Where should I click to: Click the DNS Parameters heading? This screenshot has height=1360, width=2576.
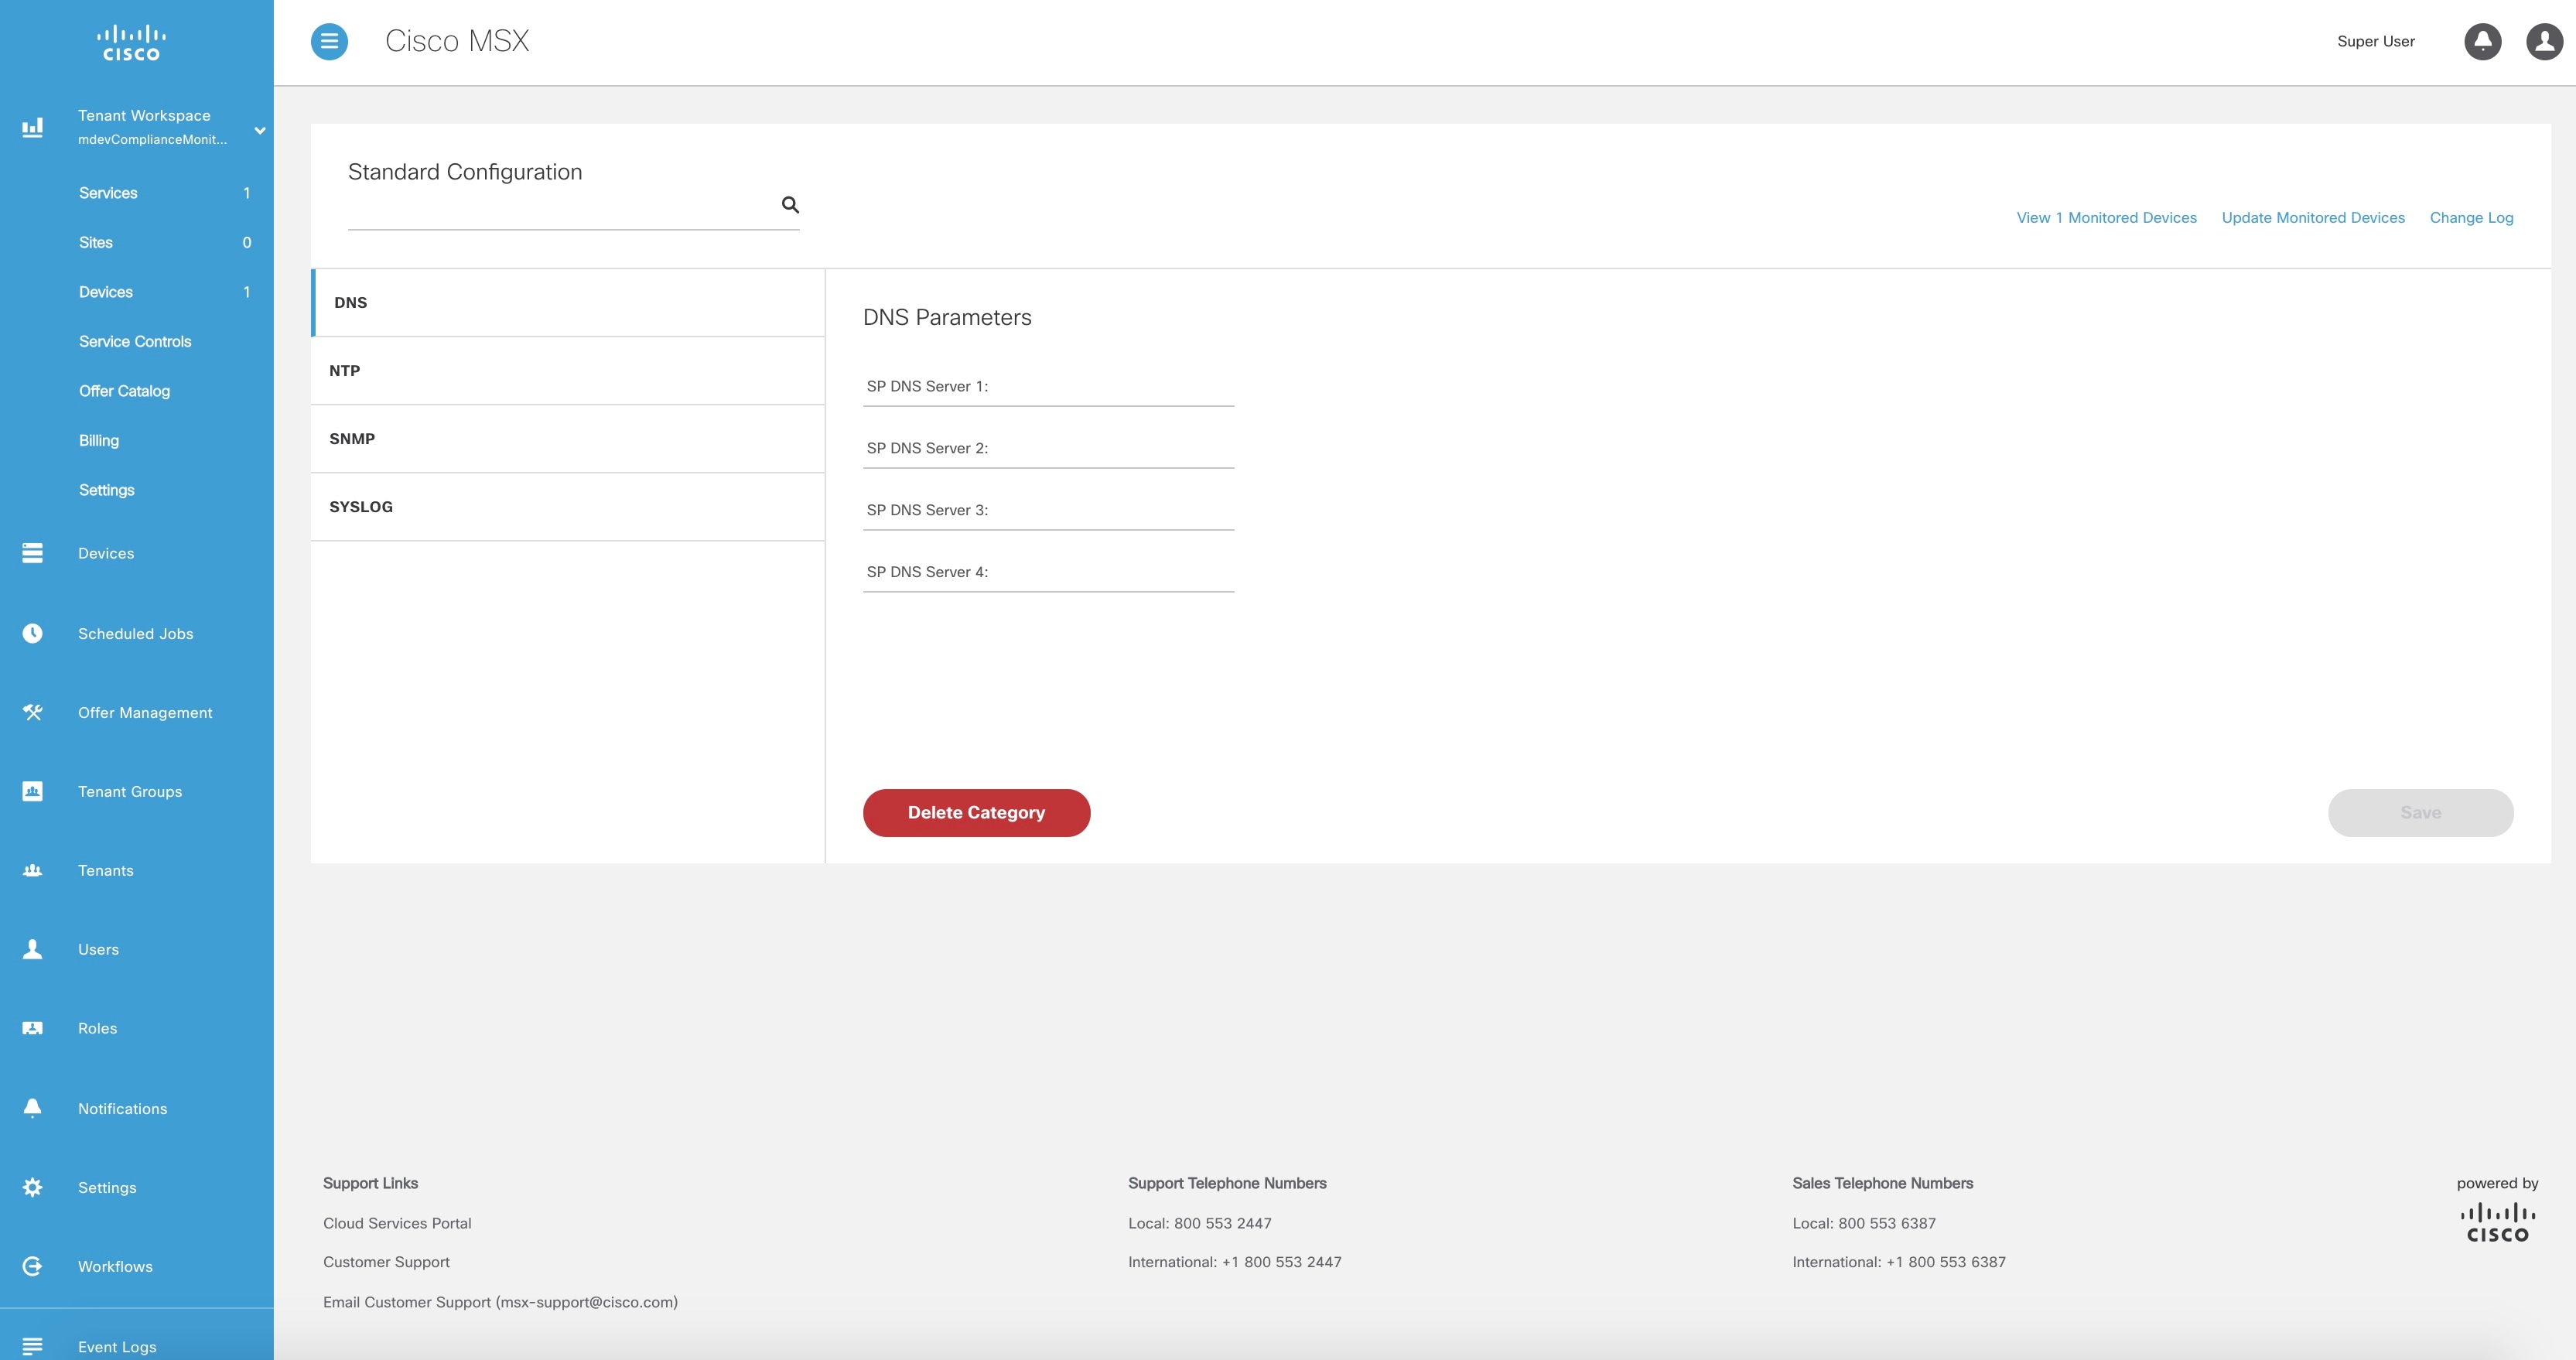coord(947,317)
